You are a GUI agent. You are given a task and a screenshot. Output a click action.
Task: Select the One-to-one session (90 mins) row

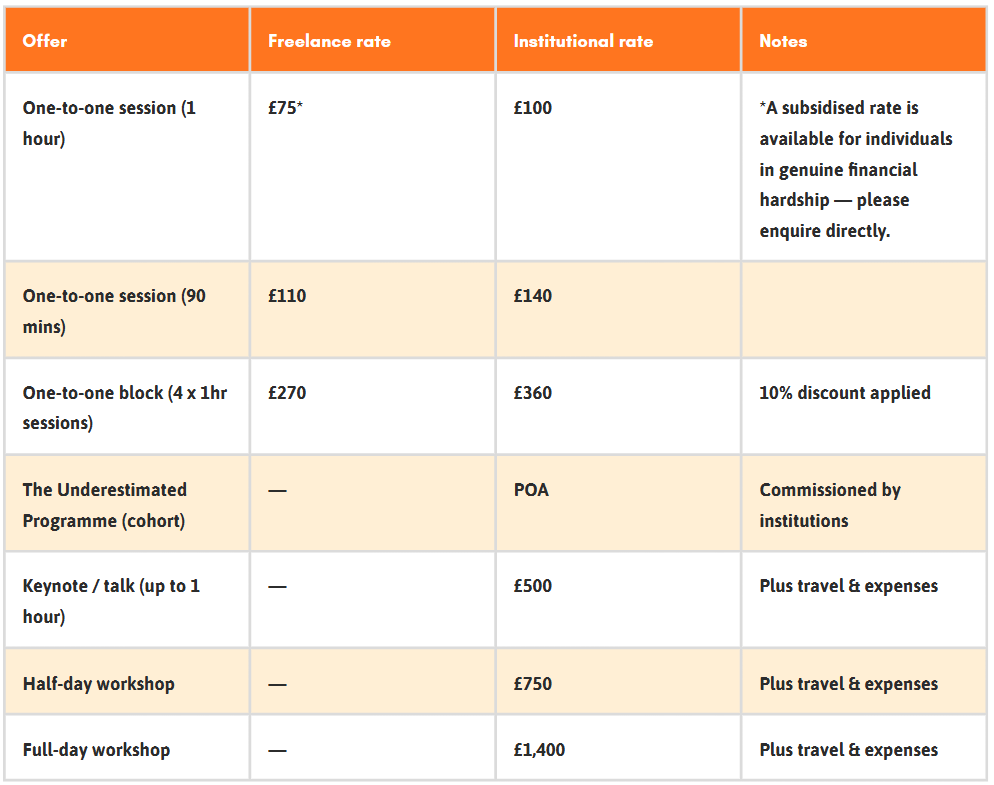(114, 311)
